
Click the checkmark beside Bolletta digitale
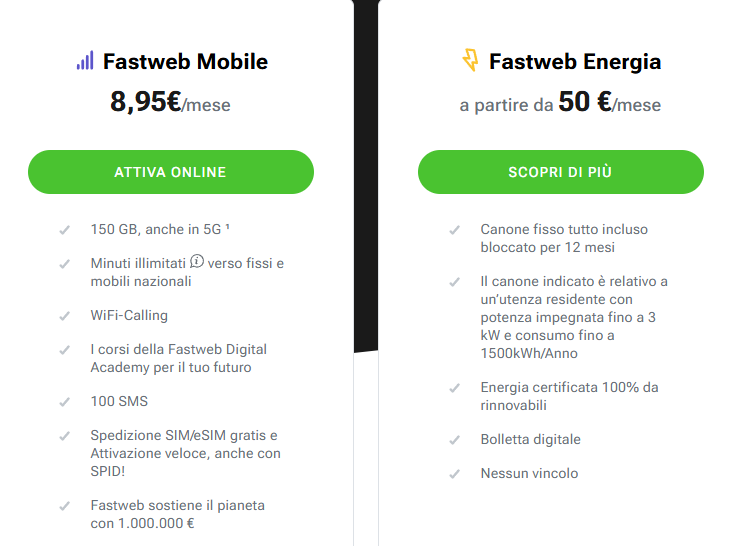[454, 440]
